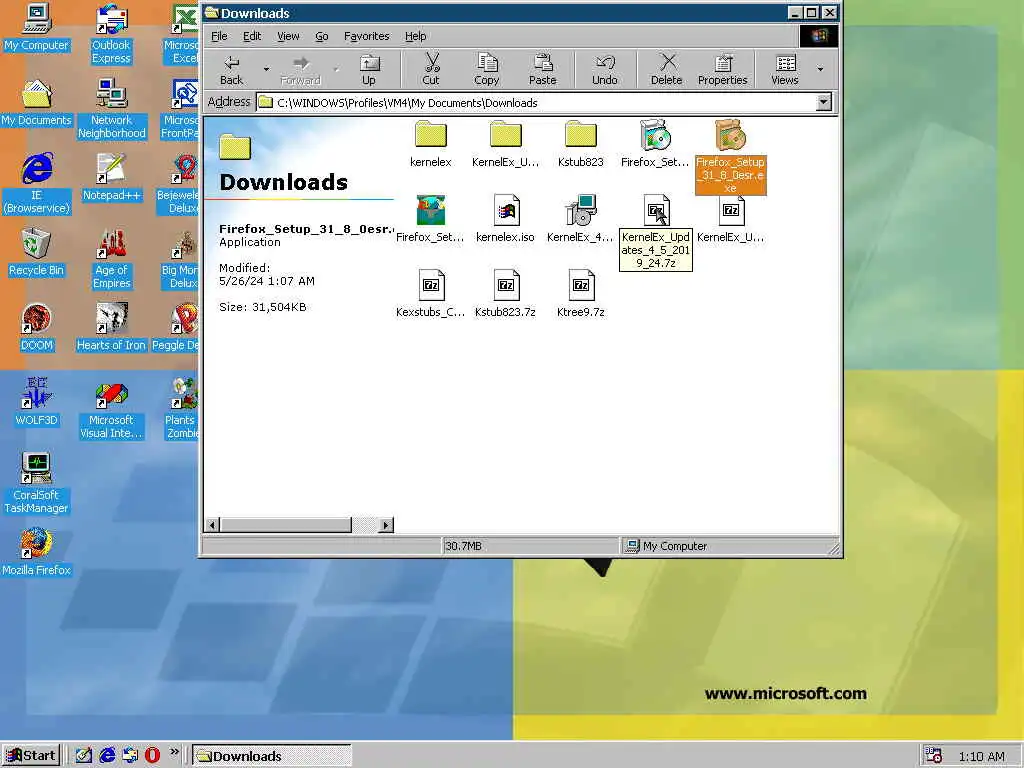The image size is (1024, 768).
Task: Select the Kstub823.7z archive
Action: (x=505, y=294)
